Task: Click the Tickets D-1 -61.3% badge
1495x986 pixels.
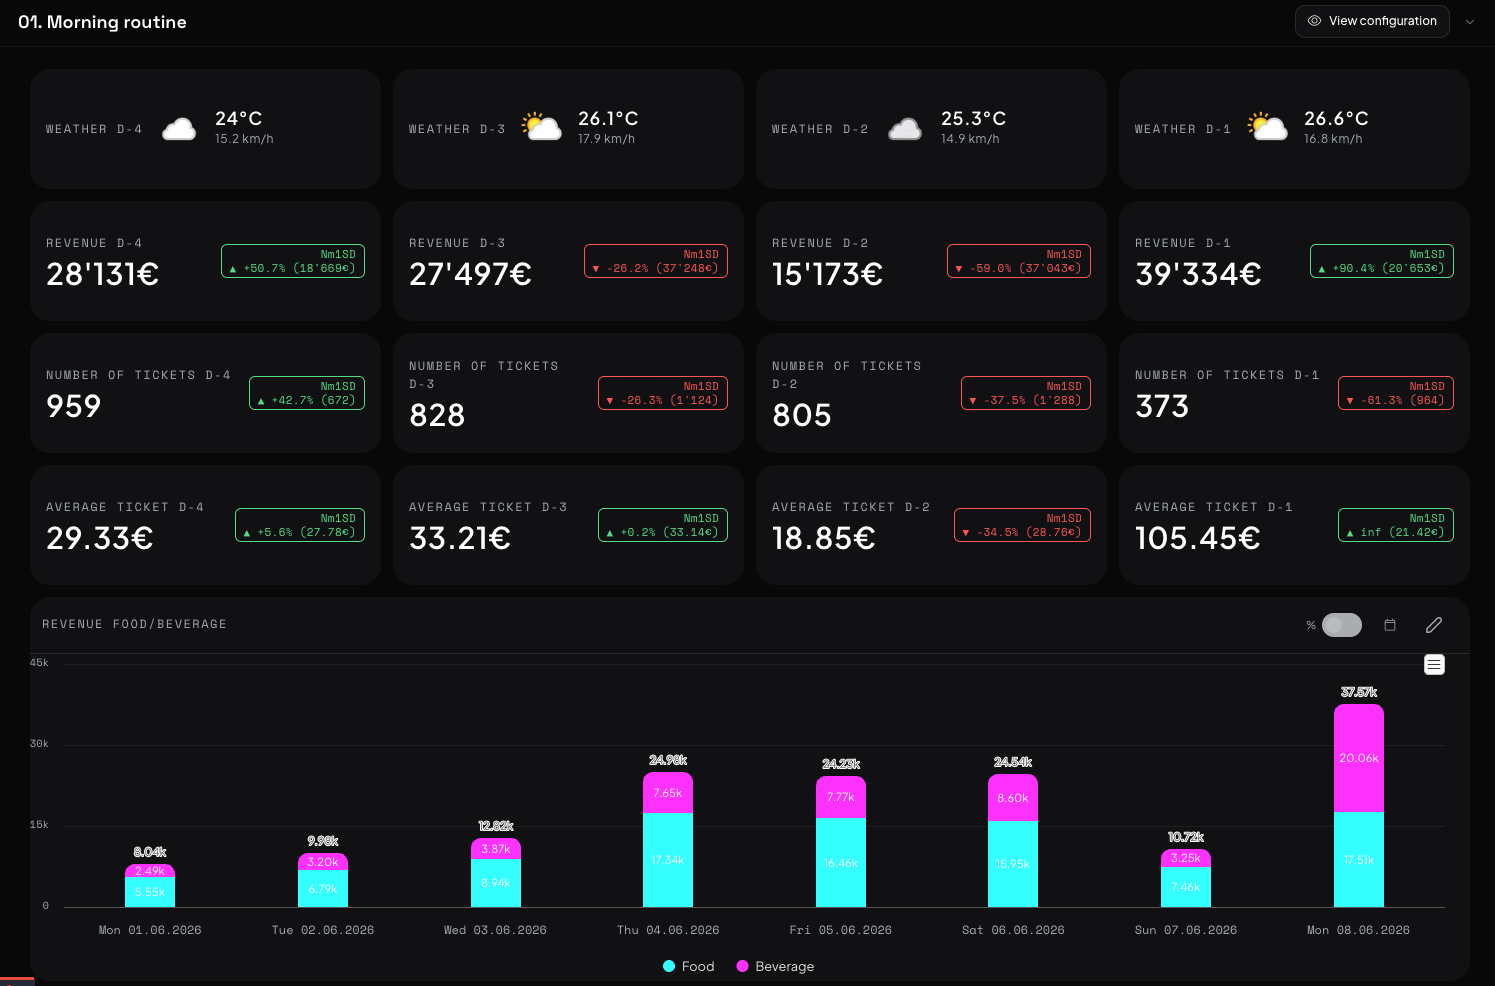Action: point(1396,393)
